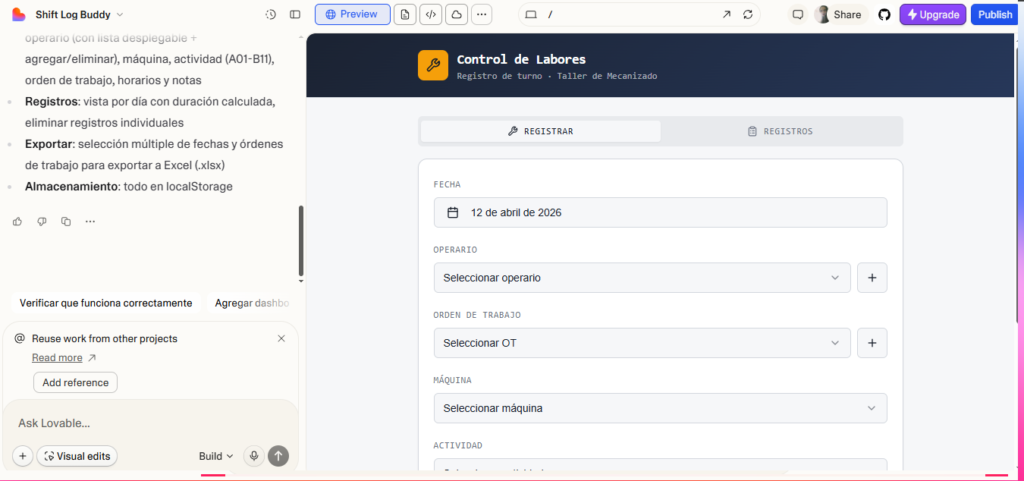Click the @ icon in Reuse work card
The width and height of the screenshot is (1024, 481).
click(x=20, y=338)
